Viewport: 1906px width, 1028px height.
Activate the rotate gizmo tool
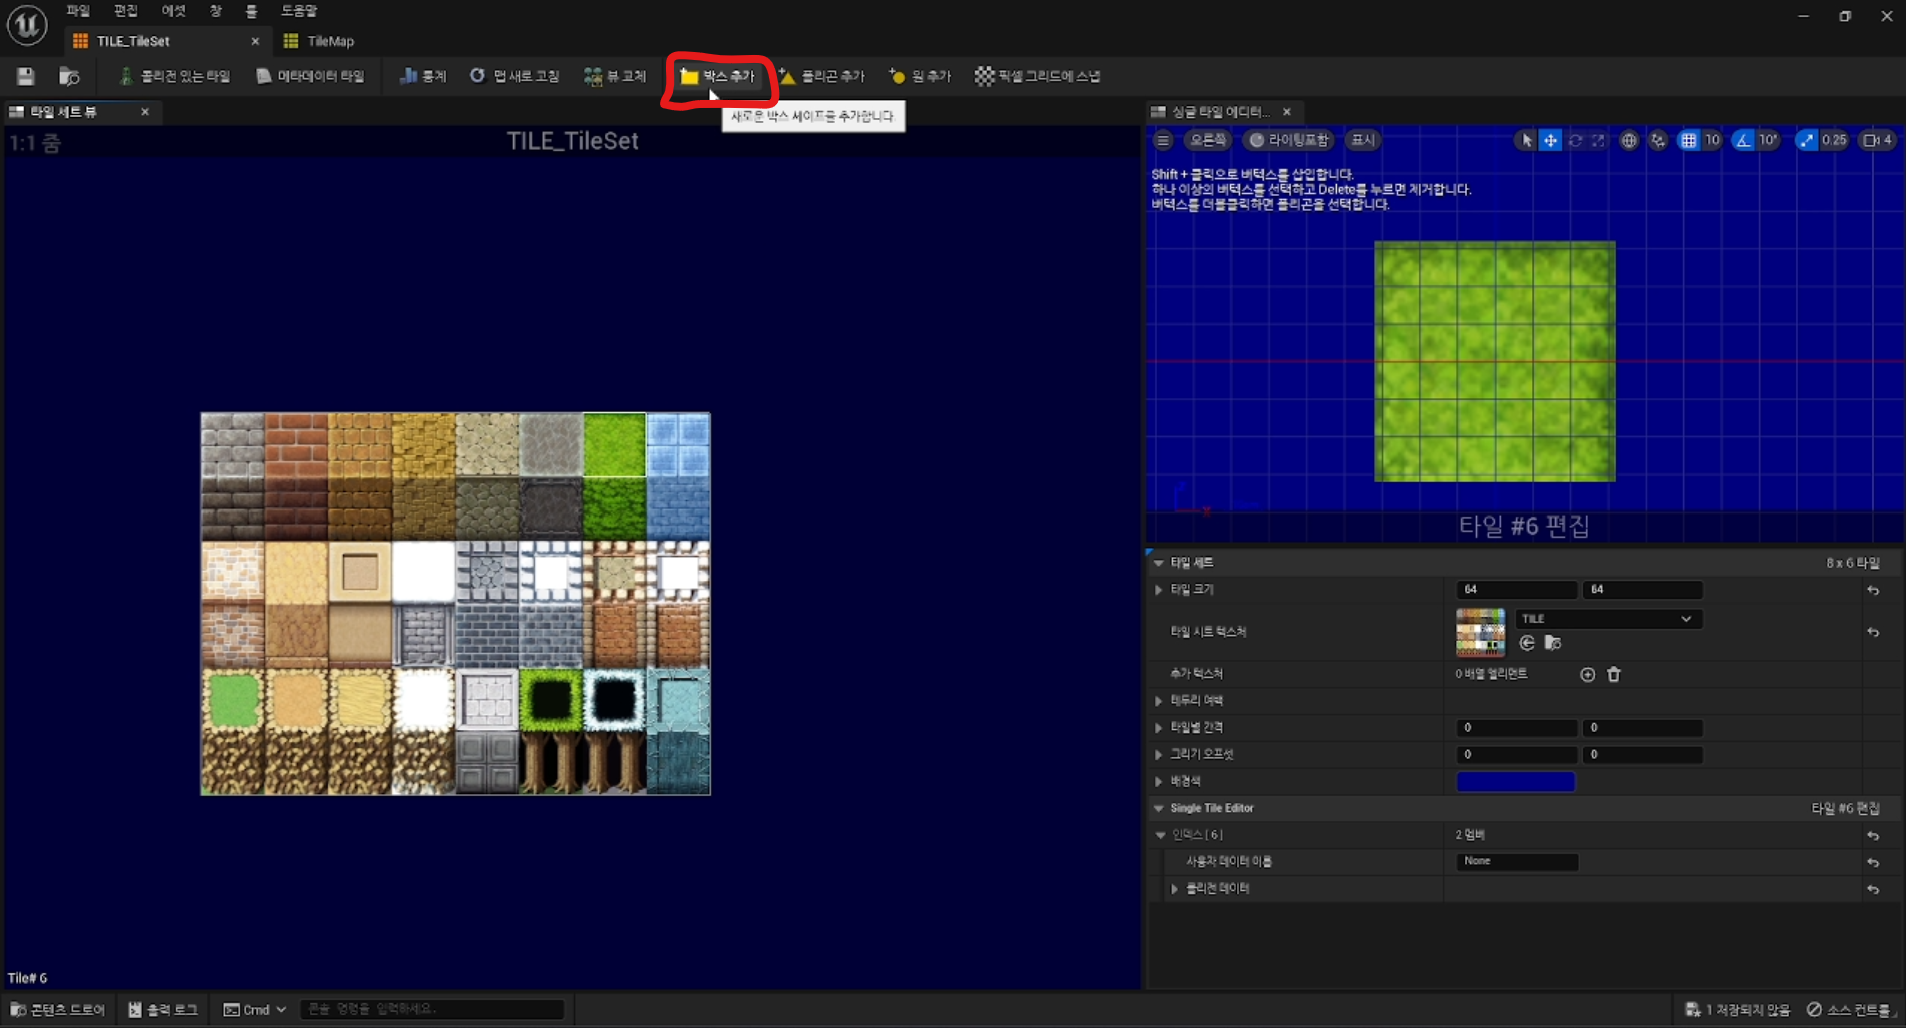1575,140
